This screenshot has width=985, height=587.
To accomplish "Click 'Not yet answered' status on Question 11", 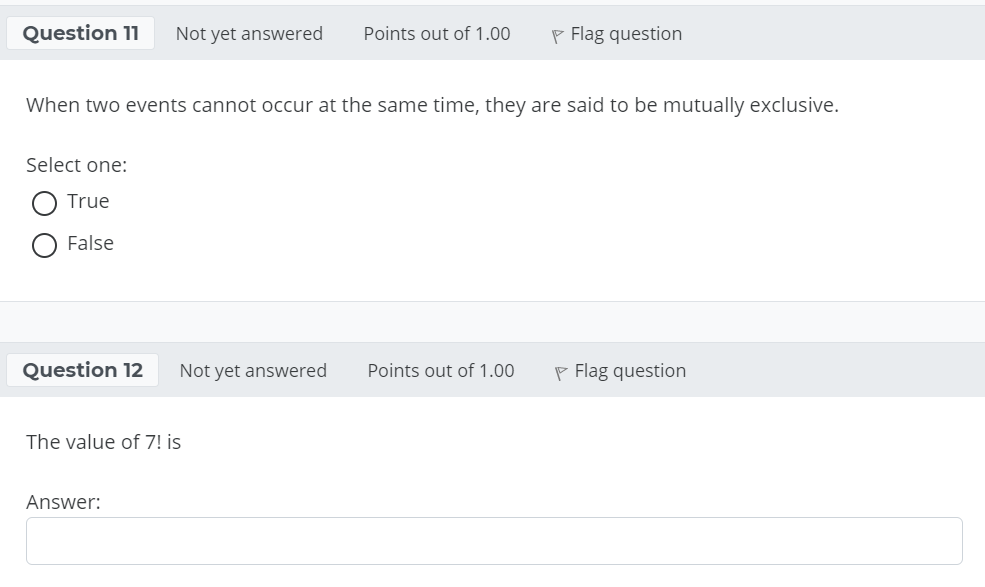I will point(249,33).
